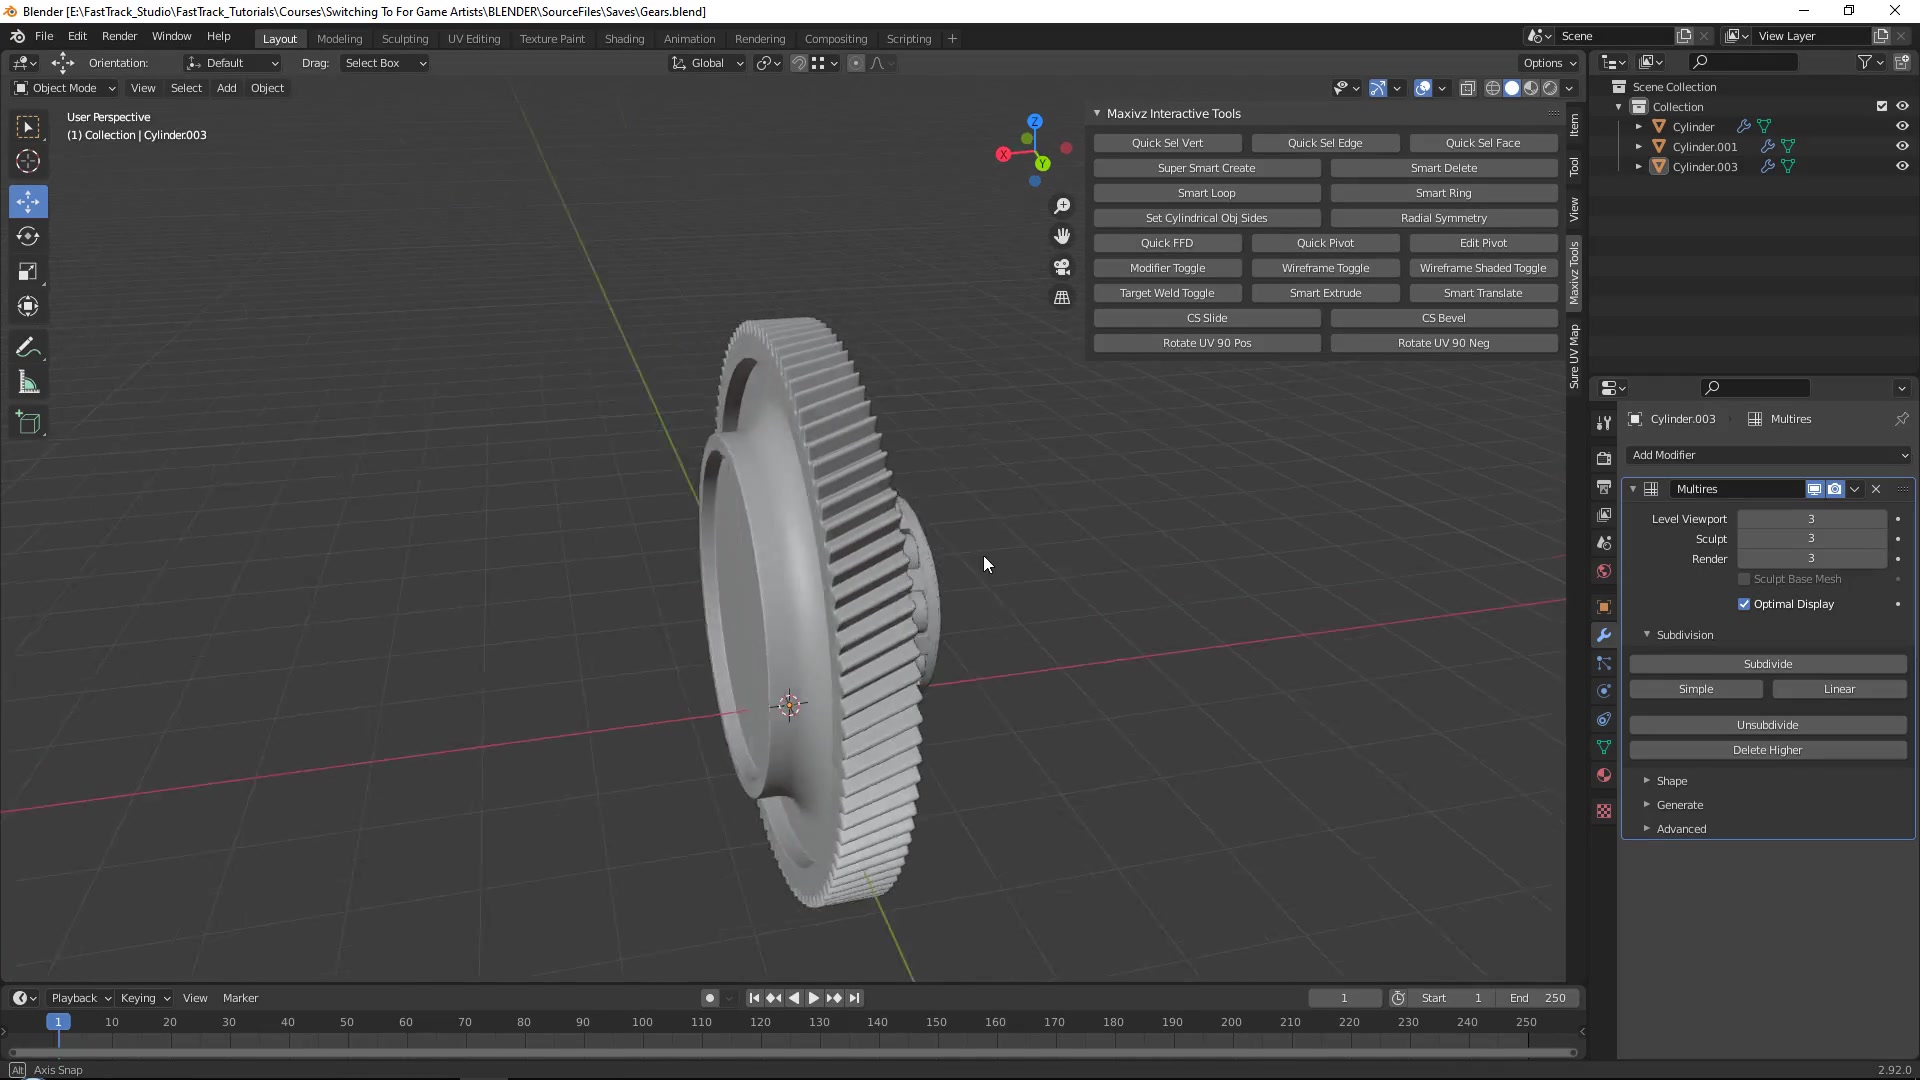1920x1080 pixels.
Task: Activate the Rotate tool
Action: tap(28, 237)
